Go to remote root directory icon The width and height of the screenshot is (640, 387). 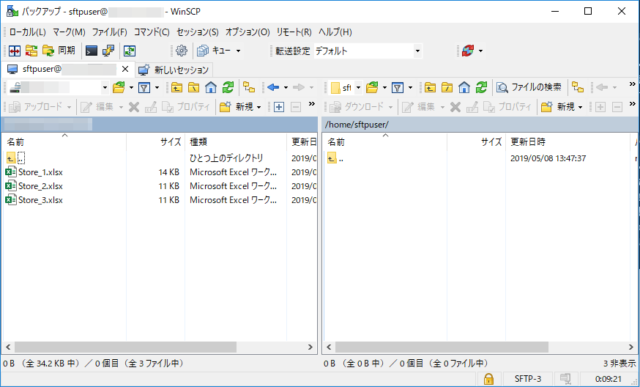click(447, 87)
